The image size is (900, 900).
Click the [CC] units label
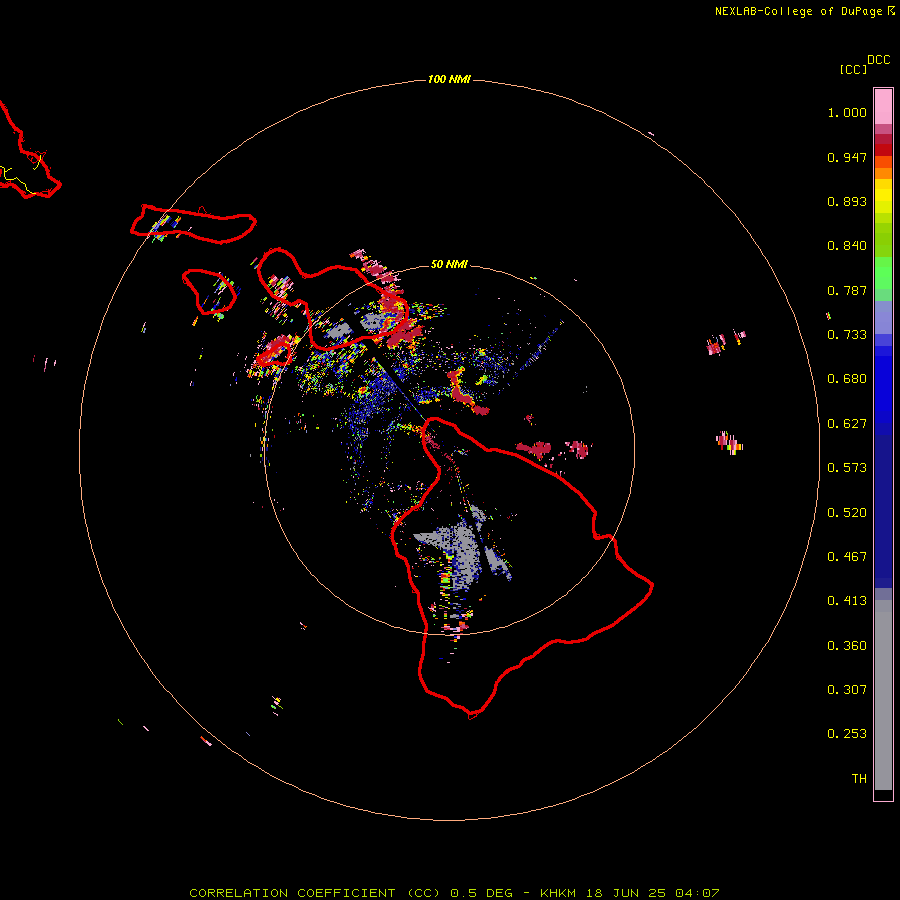coord(853,69)
